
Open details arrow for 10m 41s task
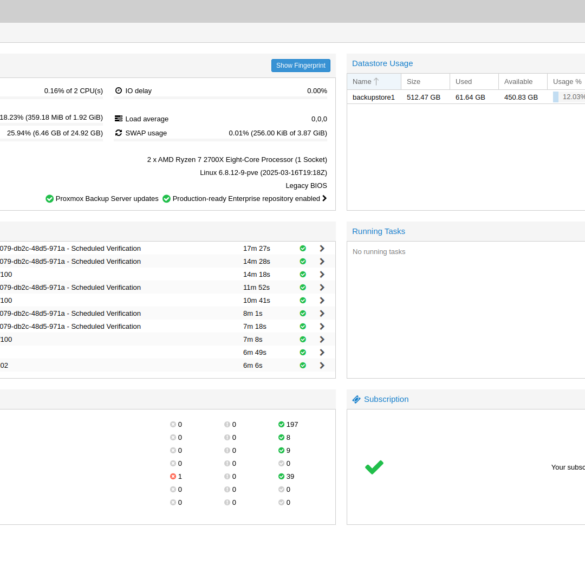(322, 300)
